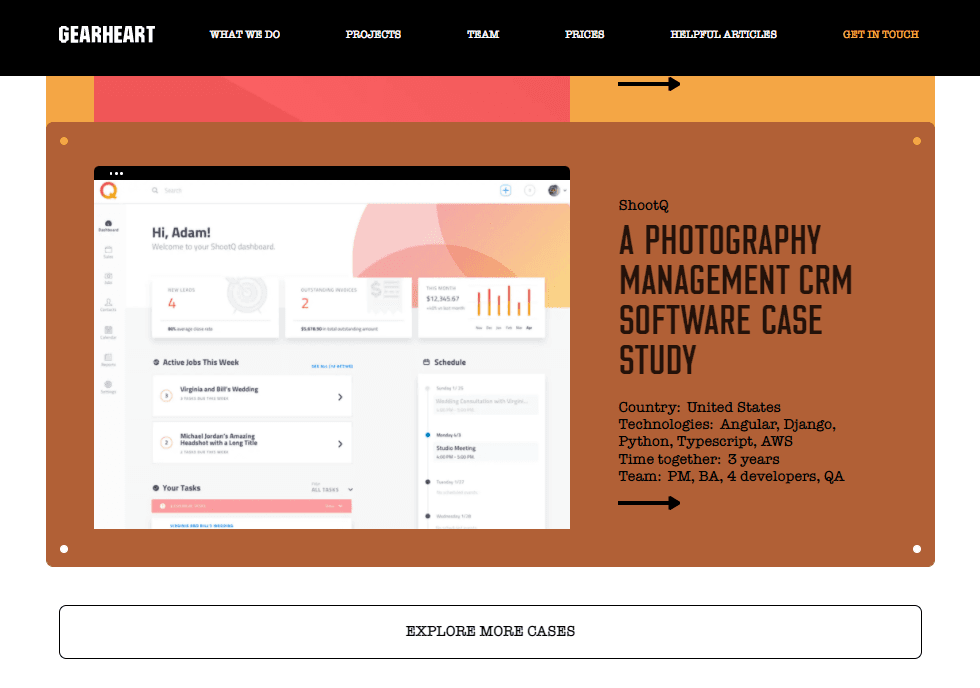The width and height of the screenshot is (980, 688).
Task: Click the ShootQ logo in the dashboard
Action: (x=108, y=190)
